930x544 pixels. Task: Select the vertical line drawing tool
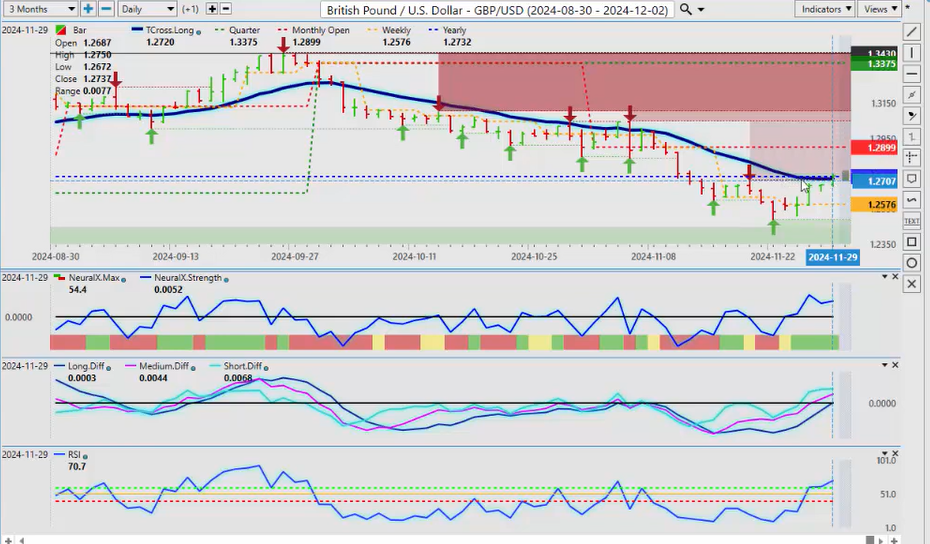click(x=912, y=53)
